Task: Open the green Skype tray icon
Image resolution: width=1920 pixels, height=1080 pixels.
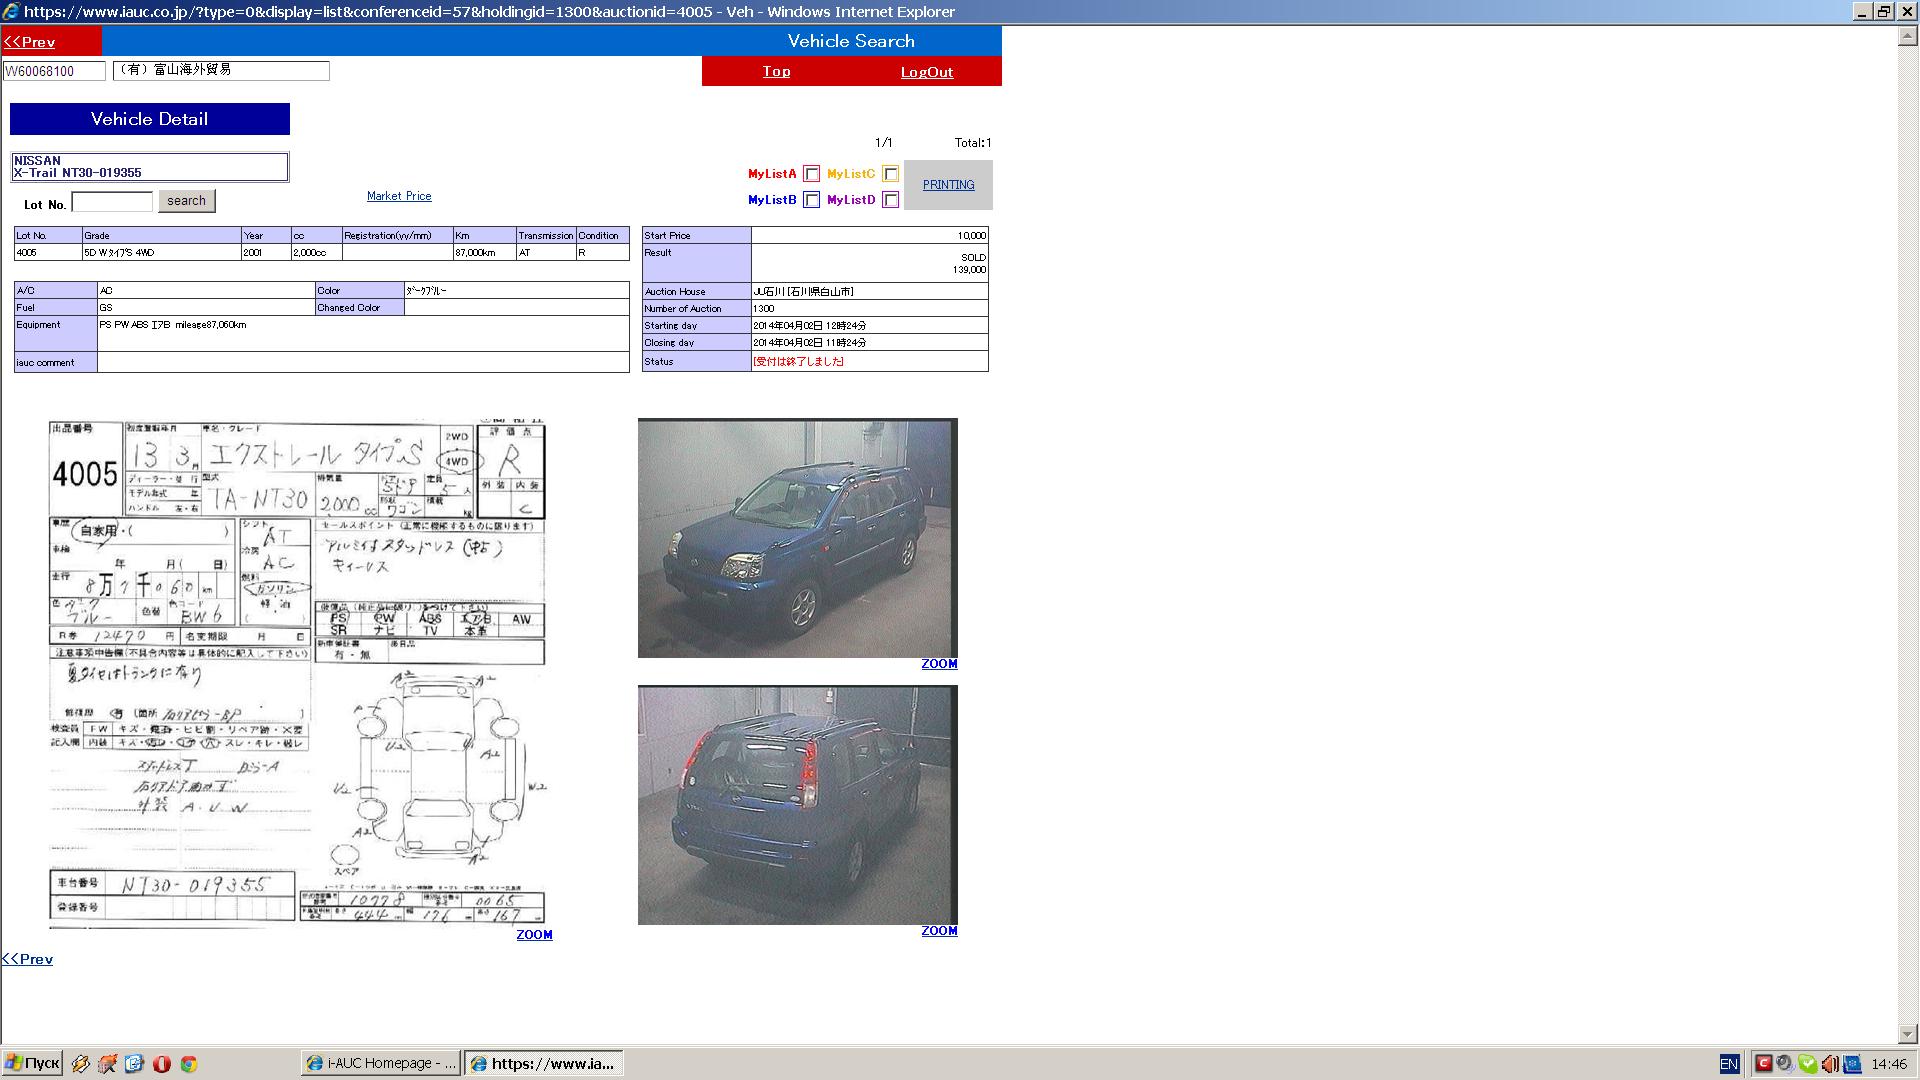Action: point(1807,1064)
